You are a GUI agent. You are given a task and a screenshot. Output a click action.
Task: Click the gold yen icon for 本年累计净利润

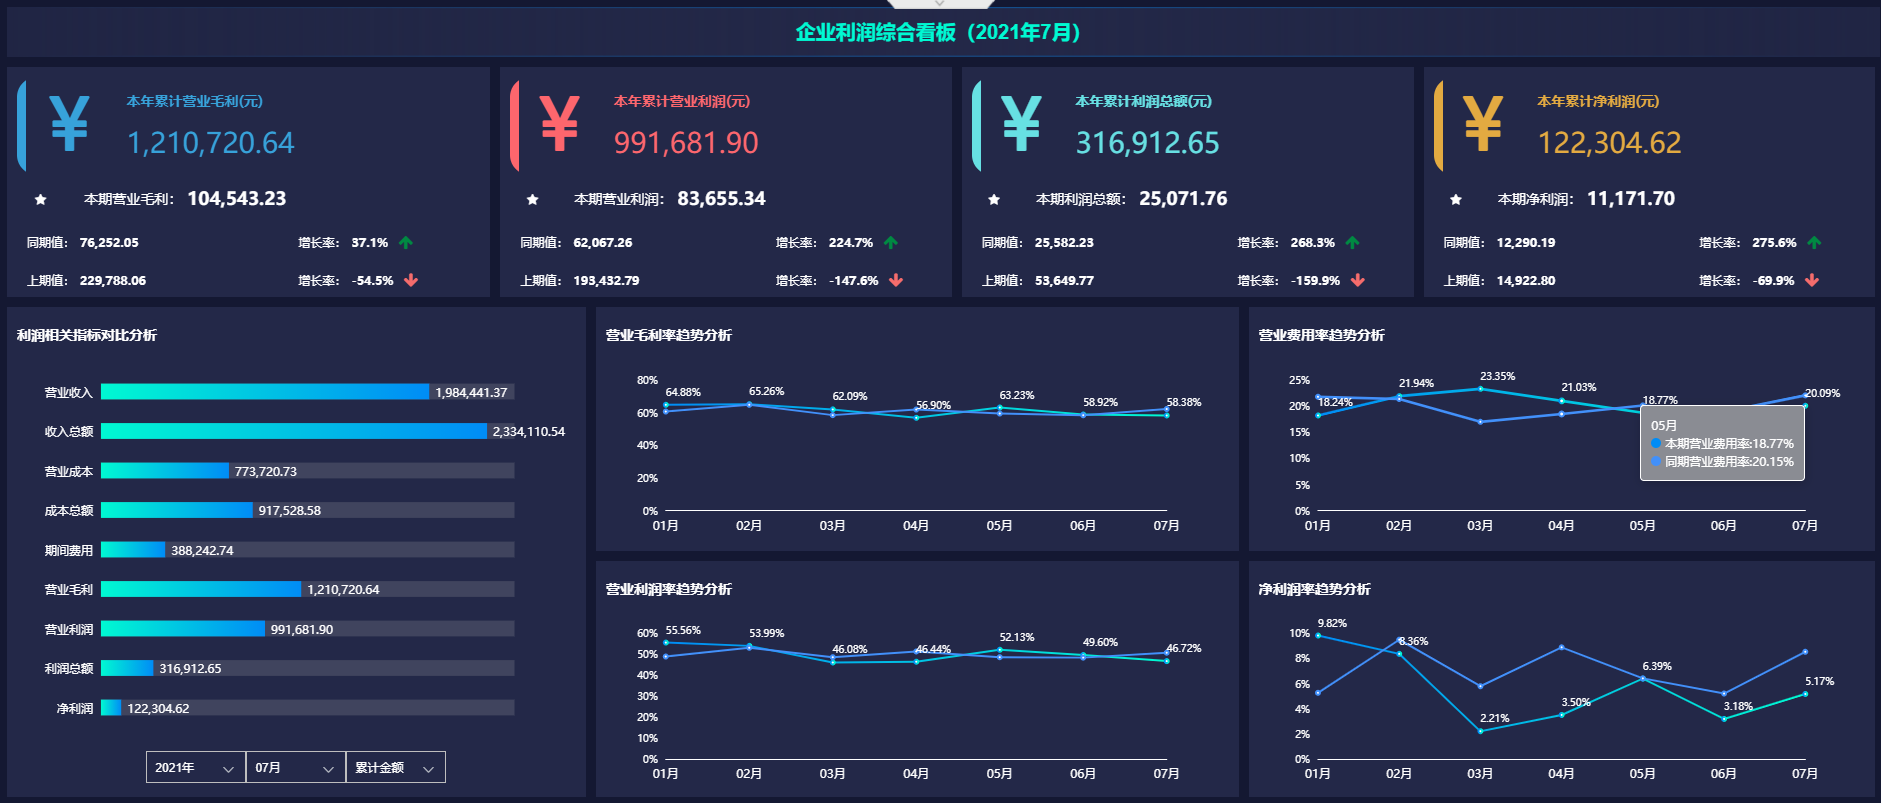pyautogui.click(x=1483, y=124)
